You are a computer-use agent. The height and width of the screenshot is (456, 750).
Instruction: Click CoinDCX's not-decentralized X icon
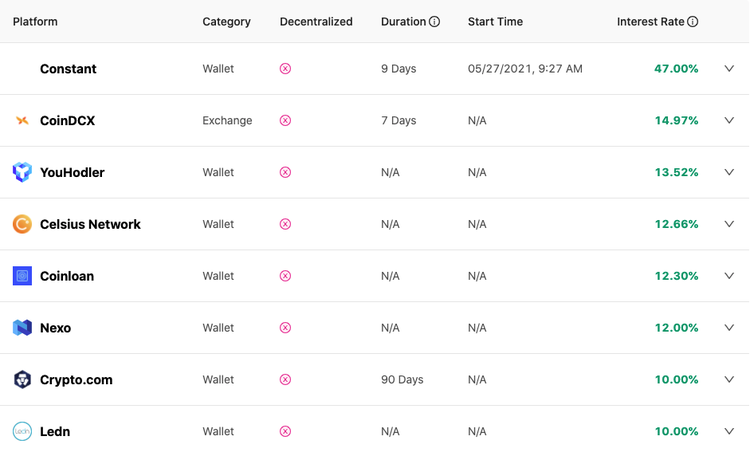pyautogui.click(x=285, y=121)
